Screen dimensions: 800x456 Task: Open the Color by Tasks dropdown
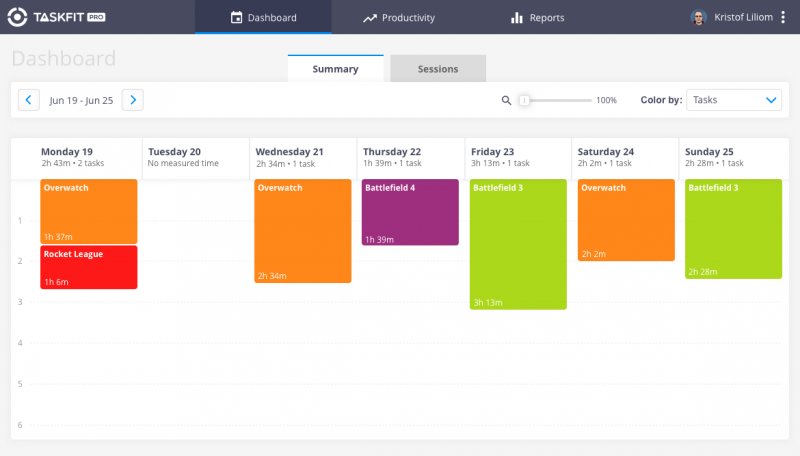pyautogui.click(x=734, y=100)
